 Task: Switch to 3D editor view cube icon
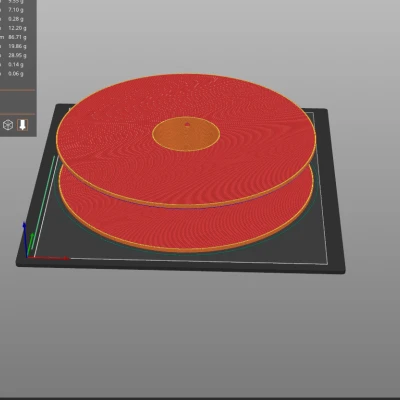pos(7,125)
